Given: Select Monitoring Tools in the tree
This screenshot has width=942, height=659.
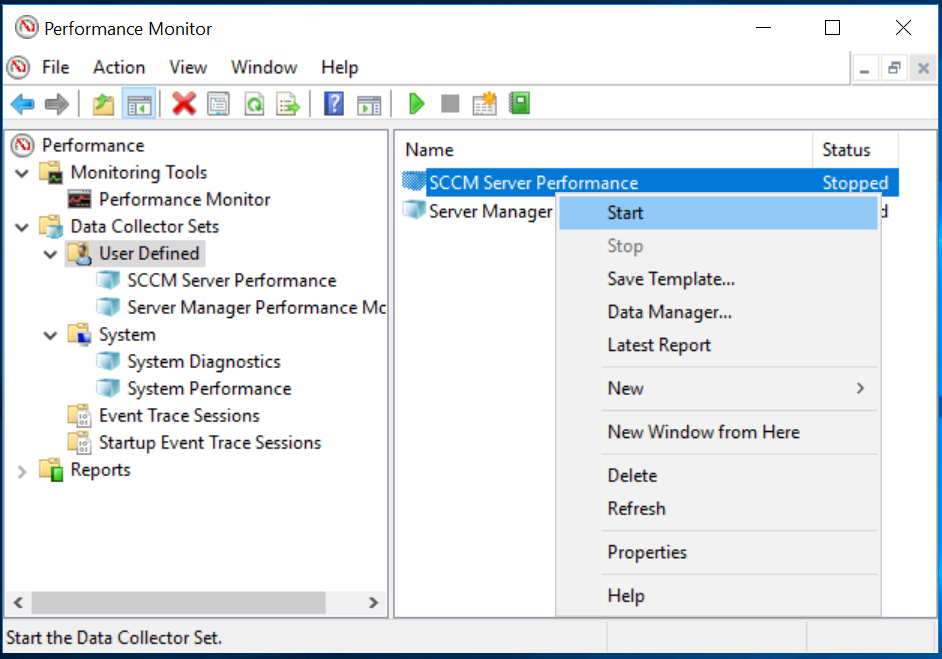Looking at the screenshot, I should coord(139,172).
